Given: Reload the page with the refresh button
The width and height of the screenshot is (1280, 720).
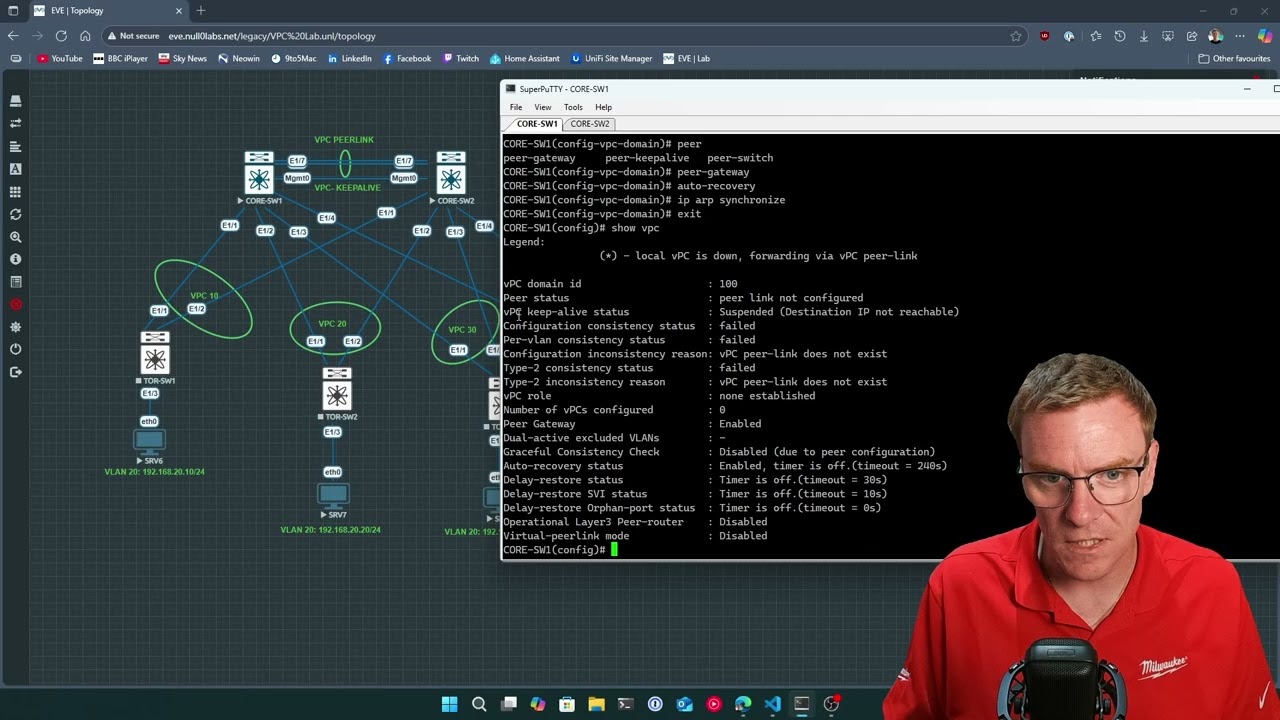Looking at the screenshot, I should pos(61,36).
